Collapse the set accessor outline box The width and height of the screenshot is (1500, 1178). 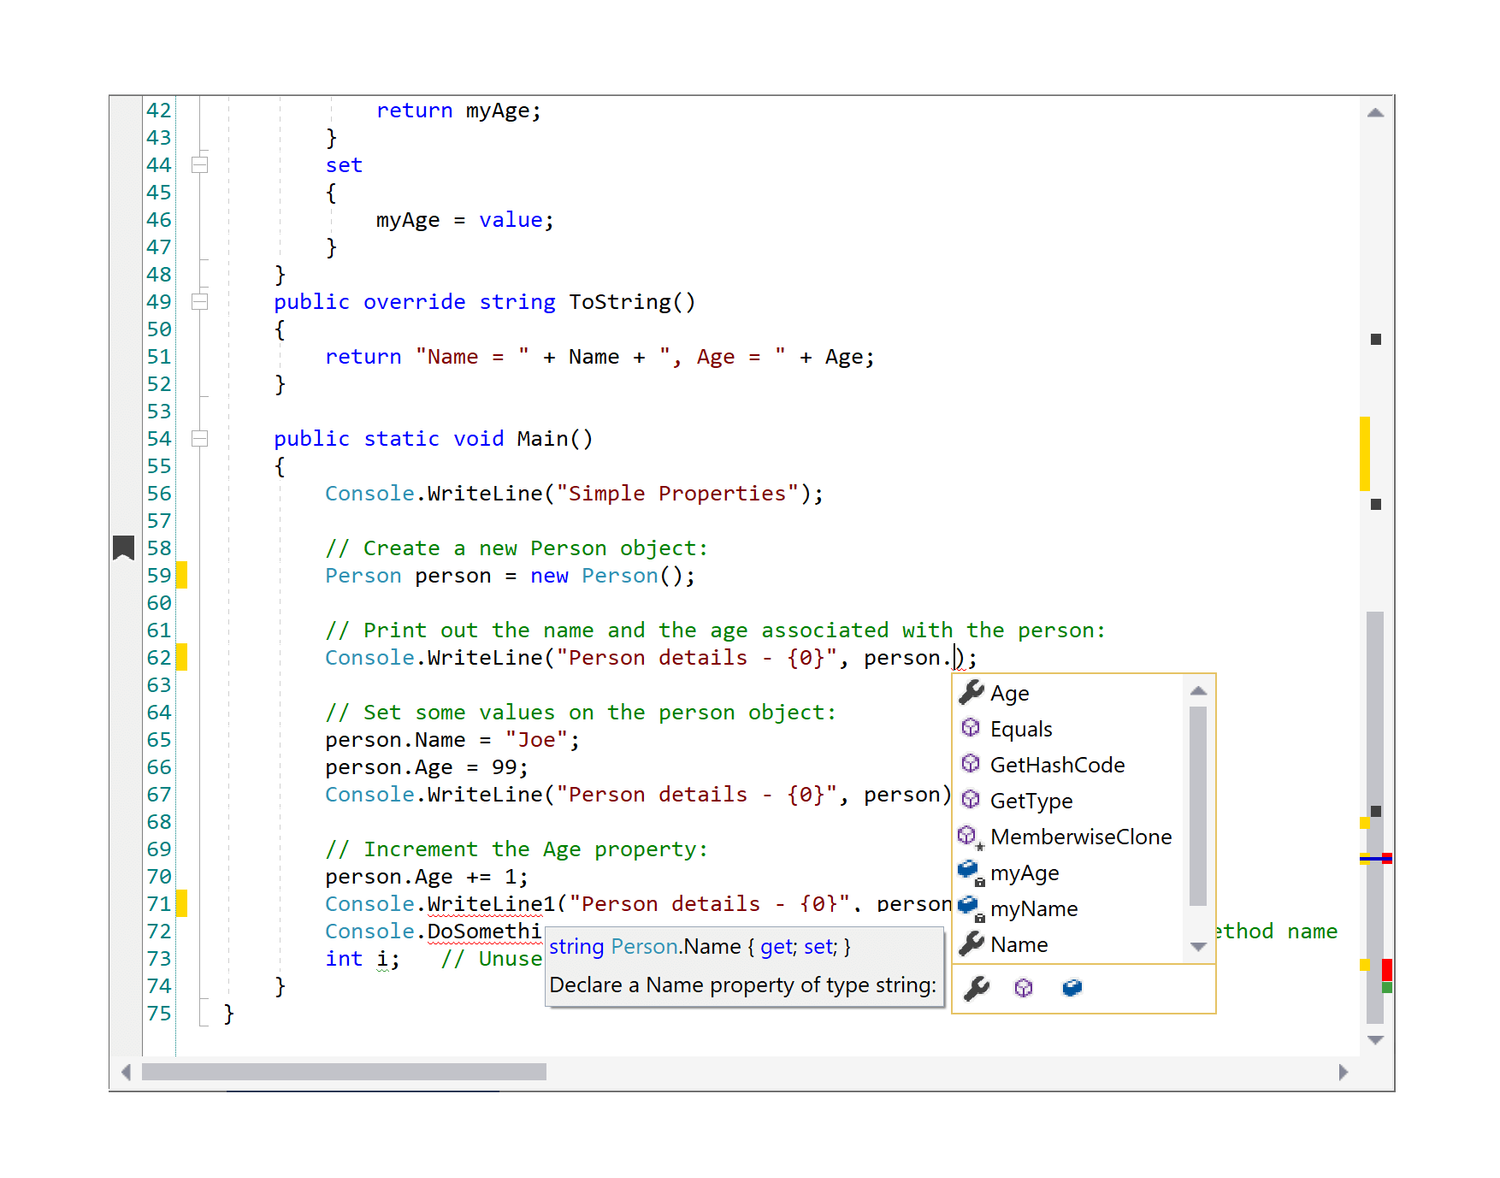coord(199,164)
